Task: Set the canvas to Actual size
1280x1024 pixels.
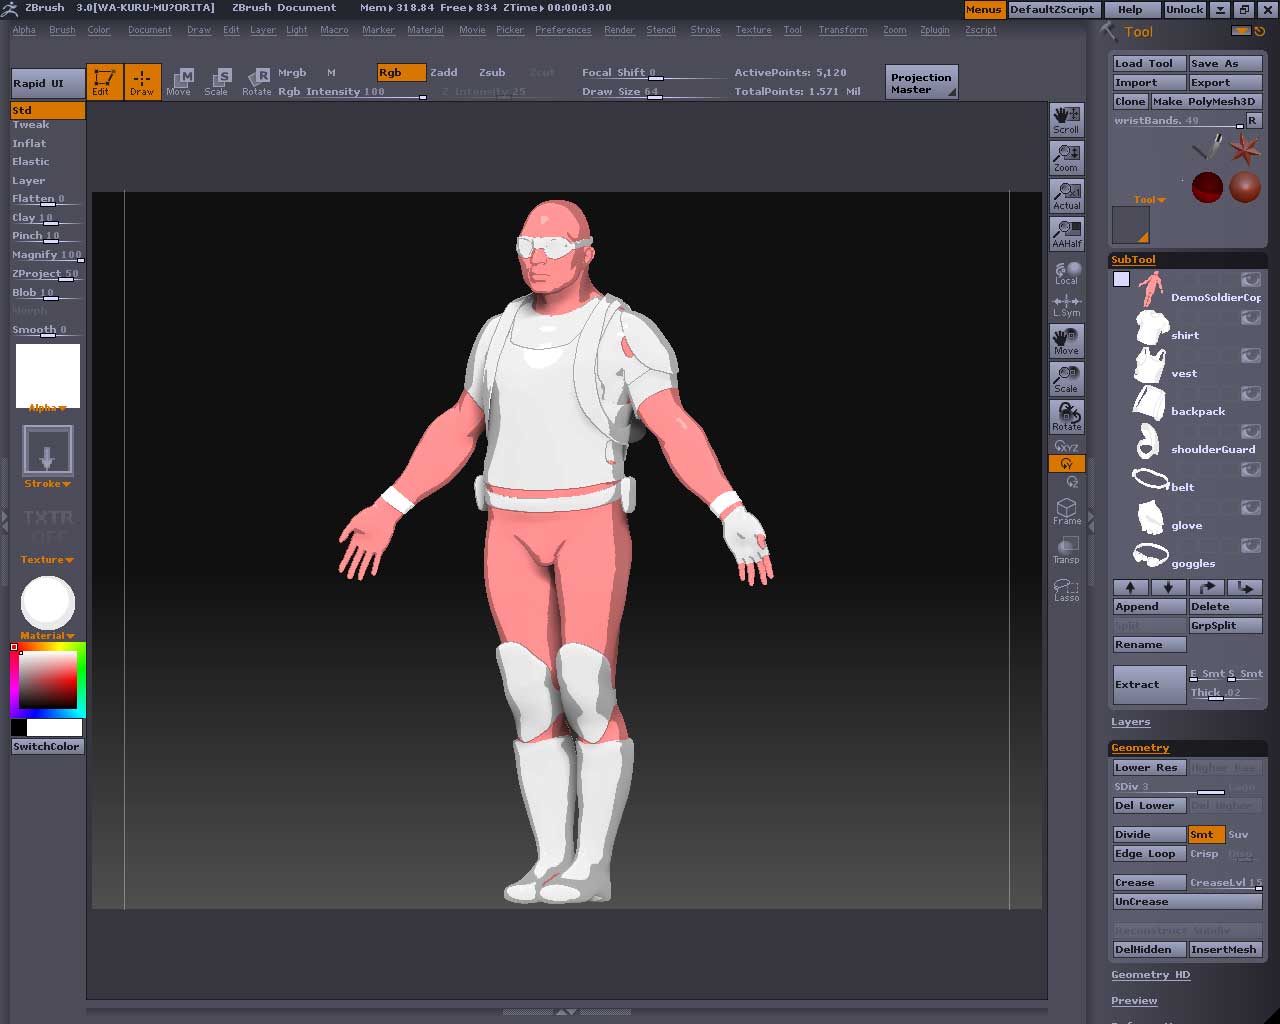Action: coord(1067,196)
